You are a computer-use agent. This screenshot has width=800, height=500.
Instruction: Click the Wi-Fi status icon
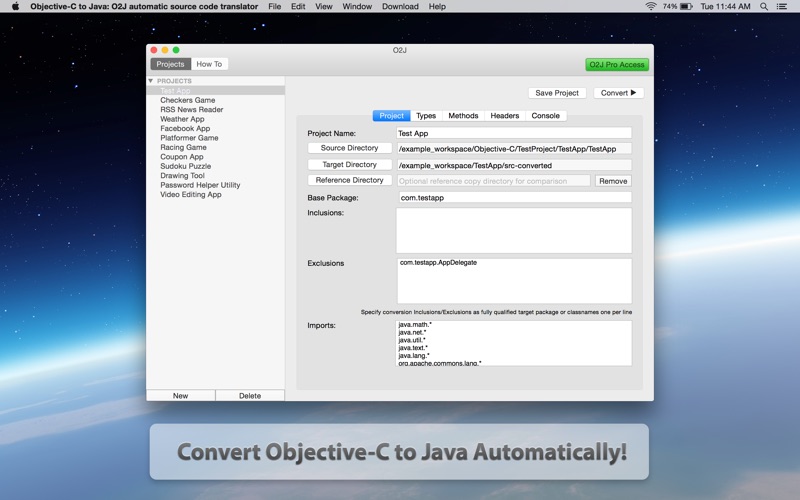651,6
